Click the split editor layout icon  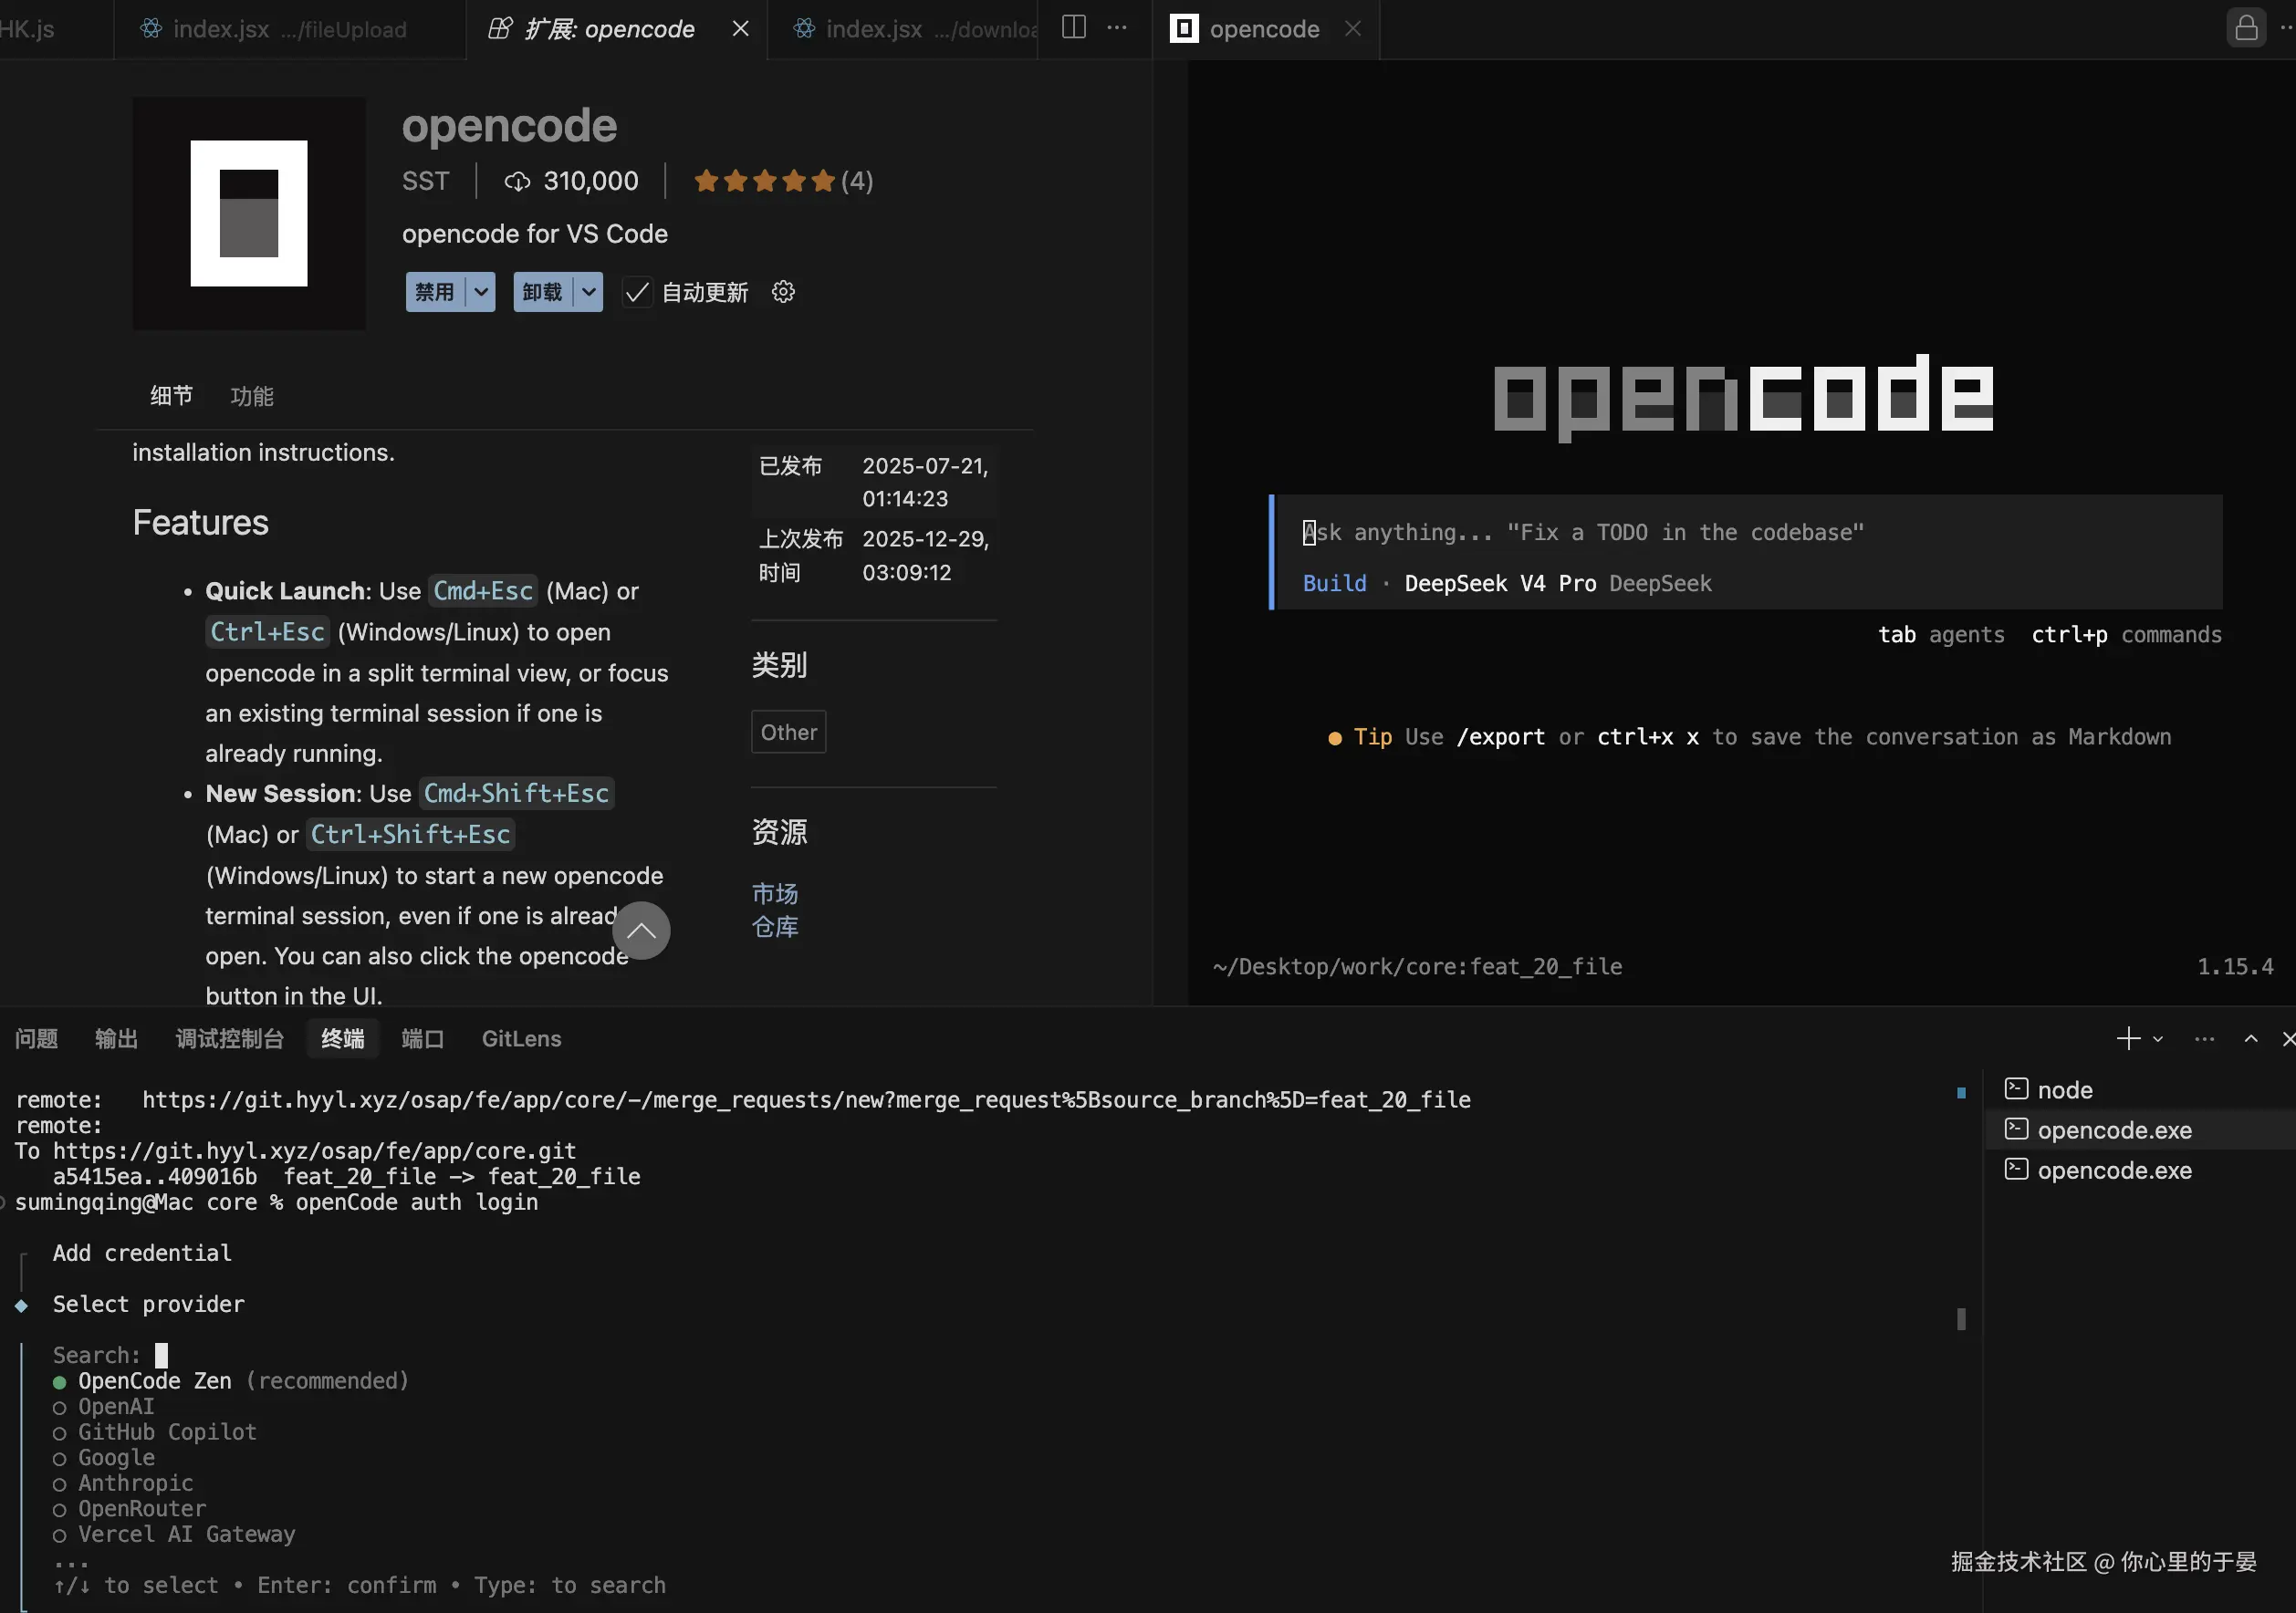pos(1073,27)
